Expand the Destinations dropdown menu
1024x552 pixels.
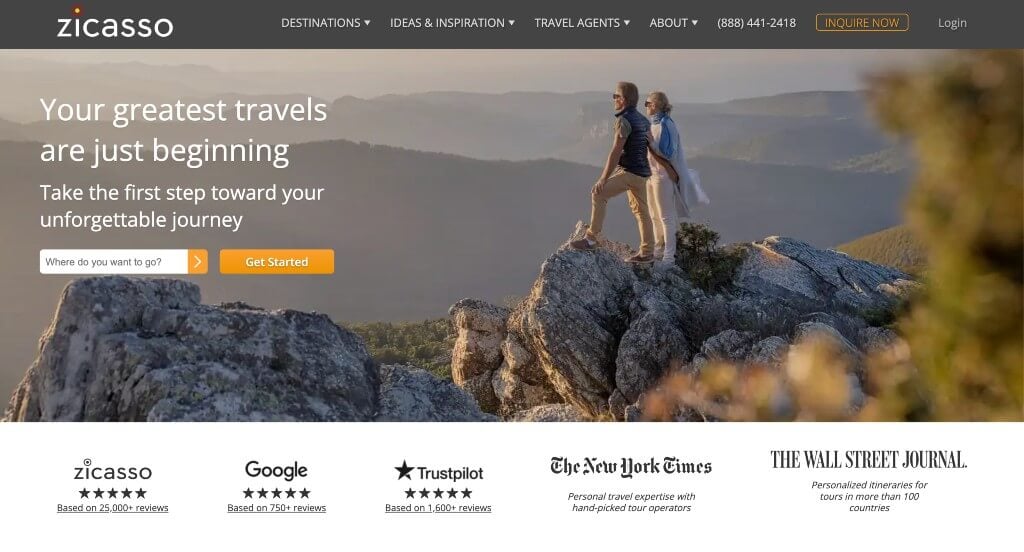coord(325,23)
